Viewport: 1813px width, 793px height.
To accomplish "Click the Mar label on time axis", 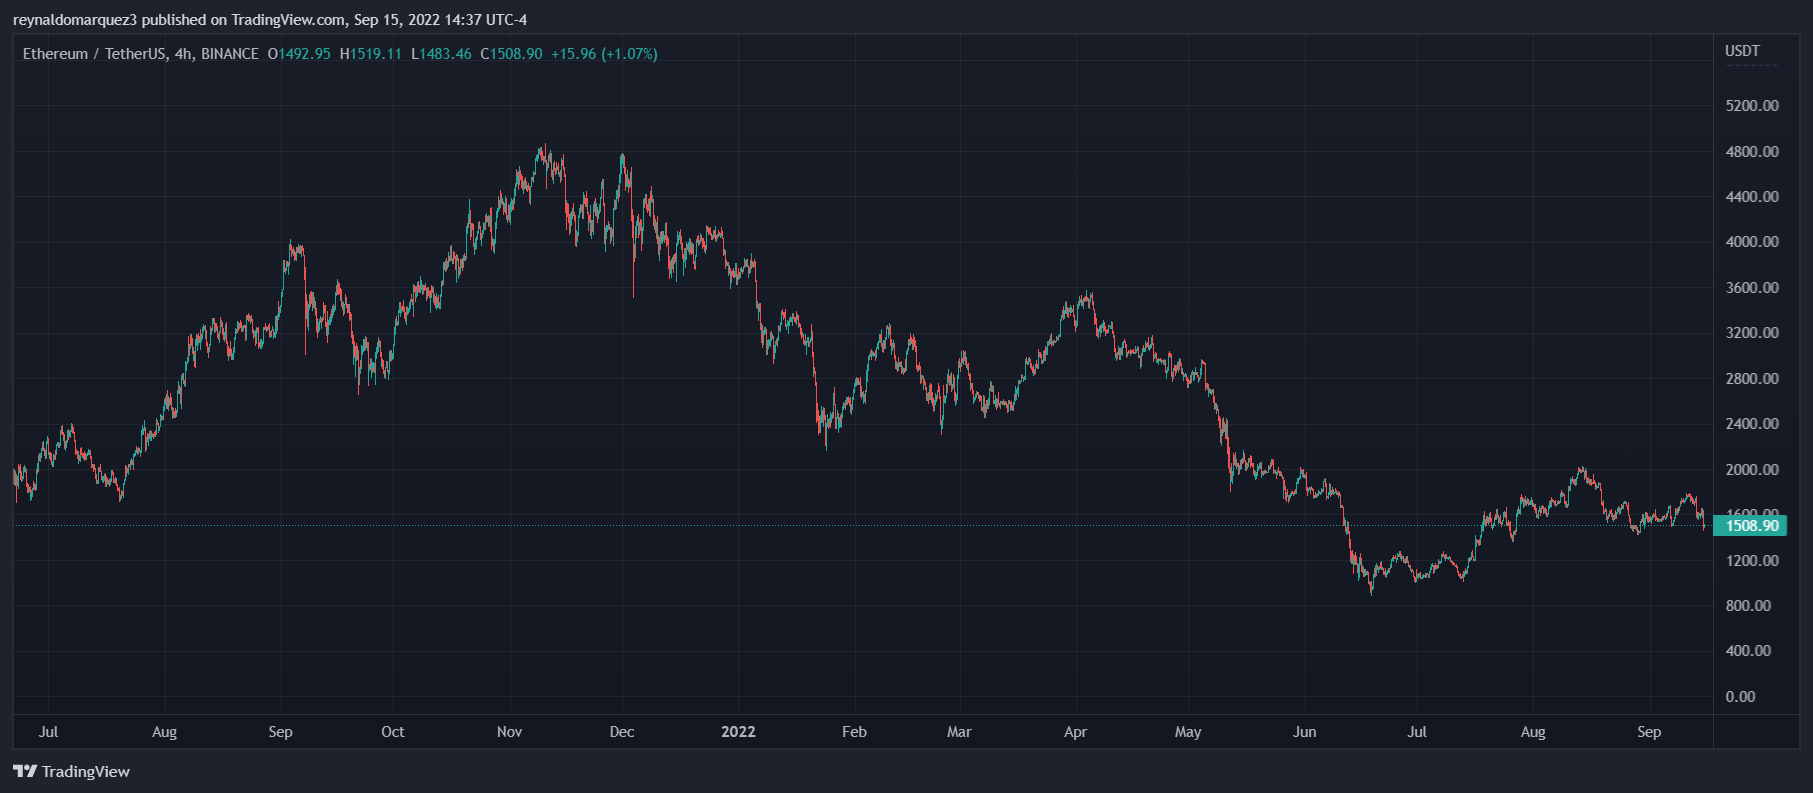I will click(x=959, y=732).
